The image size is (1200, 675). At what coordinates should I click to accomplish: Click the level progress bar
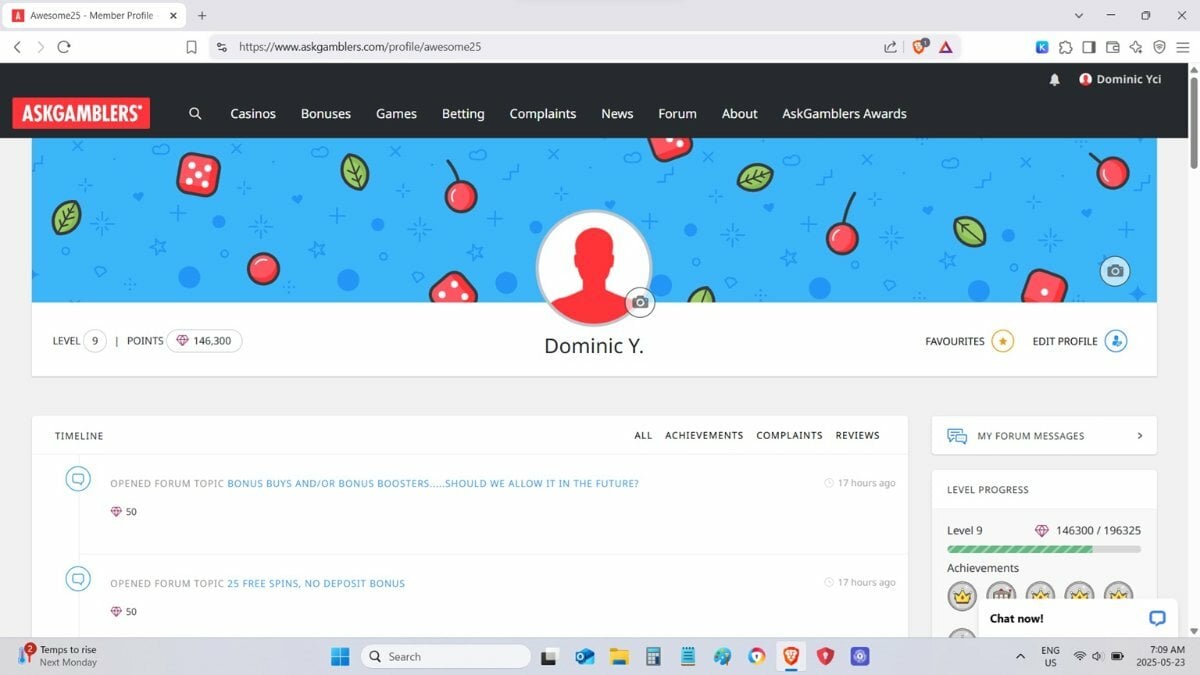pos(1044,549)
